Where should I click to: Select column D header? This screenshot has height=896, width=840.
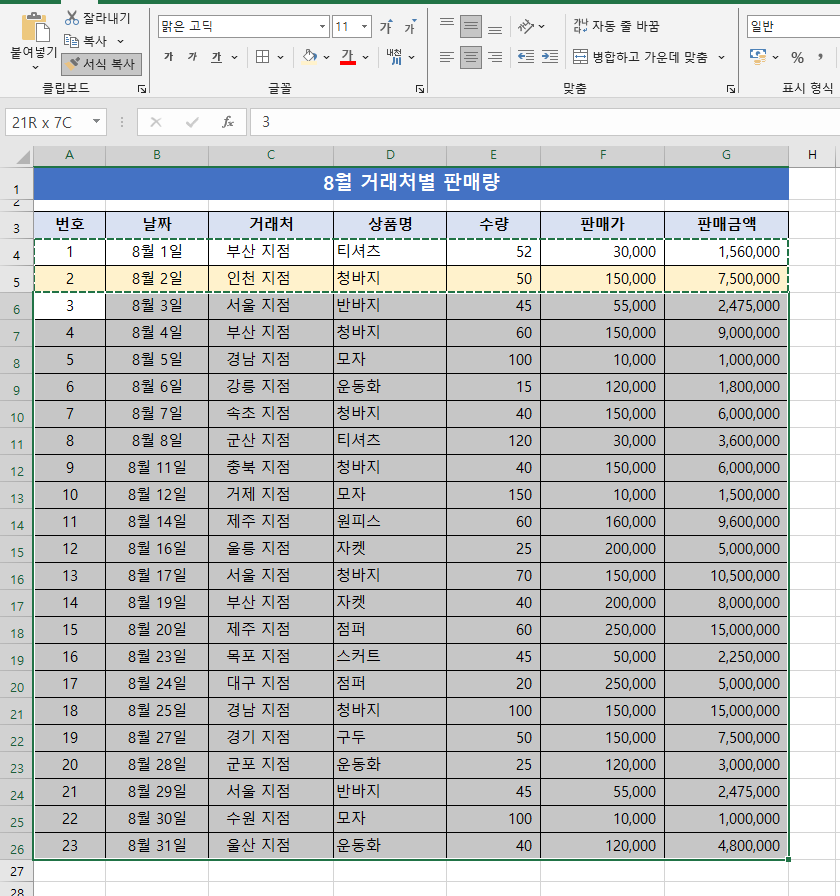pos(390,155)
